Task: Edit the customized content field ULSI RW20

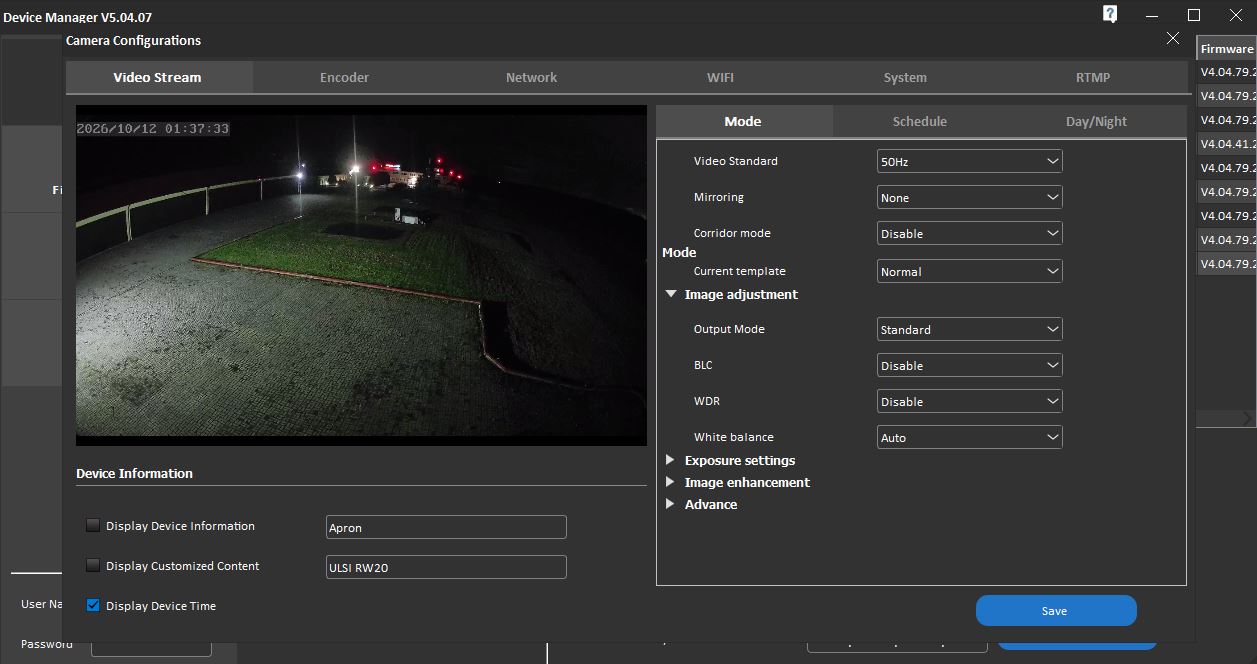Action: [x=446, y=567]
